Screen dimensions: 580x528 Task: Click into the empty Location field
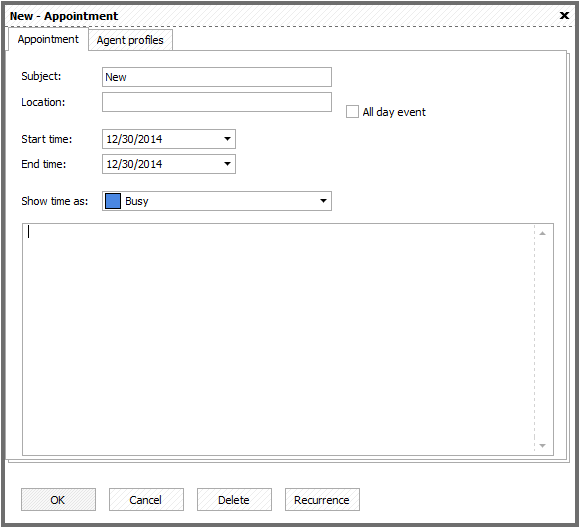click(217, 102)
